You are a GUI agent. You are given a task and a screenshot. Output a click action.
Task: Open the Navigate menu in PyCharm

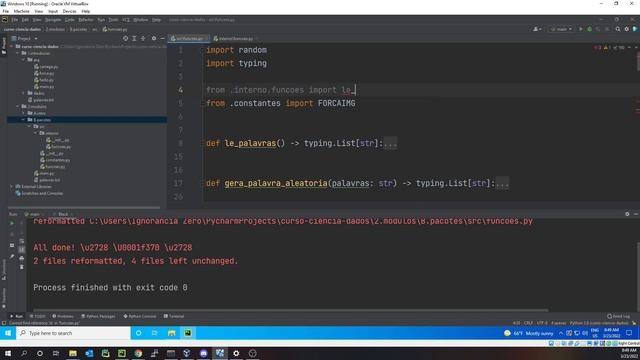click(53, 20)
